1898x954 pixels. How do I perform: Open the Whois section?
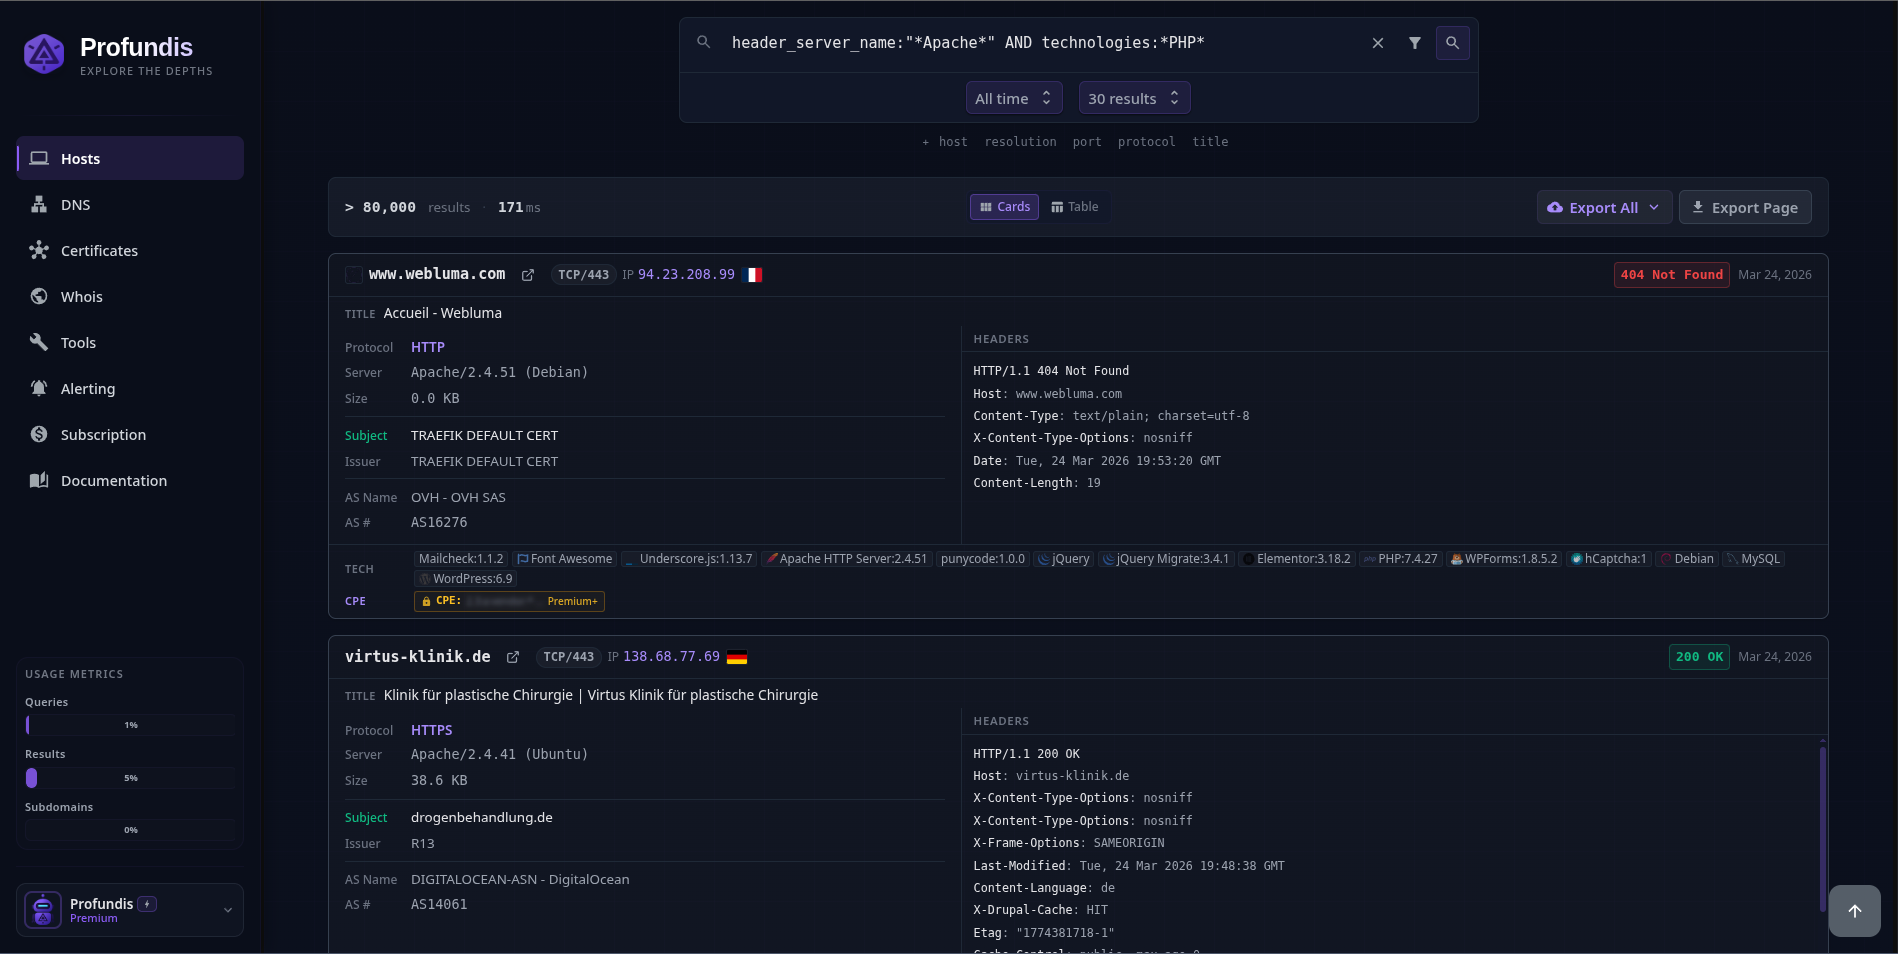(x=130, y=296)
